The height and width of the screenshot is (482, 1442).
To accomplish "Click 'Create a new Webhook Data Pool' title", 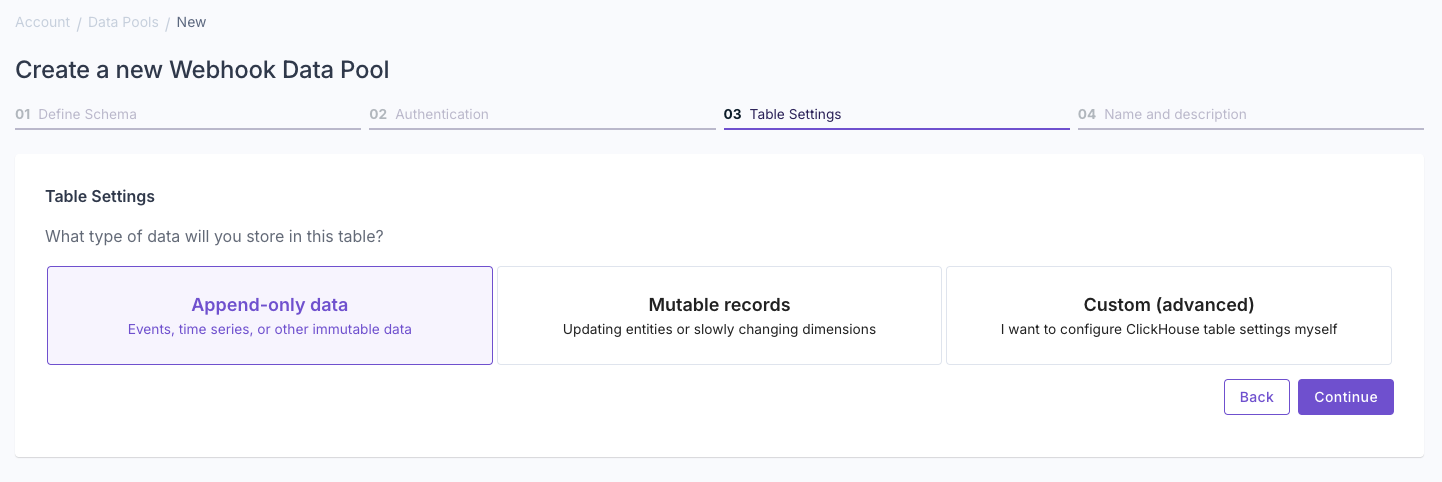I will click(x=202, y=69).
